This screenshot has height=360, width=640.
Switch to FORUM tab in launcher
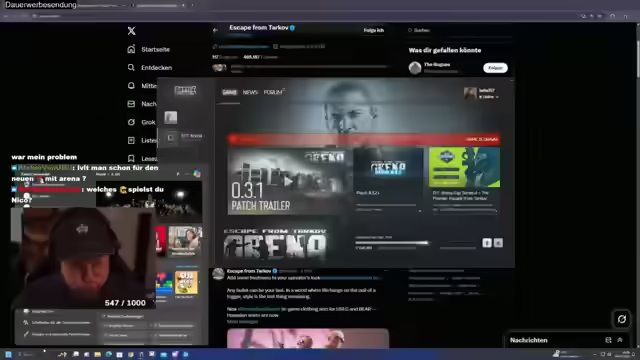[273, 92]
